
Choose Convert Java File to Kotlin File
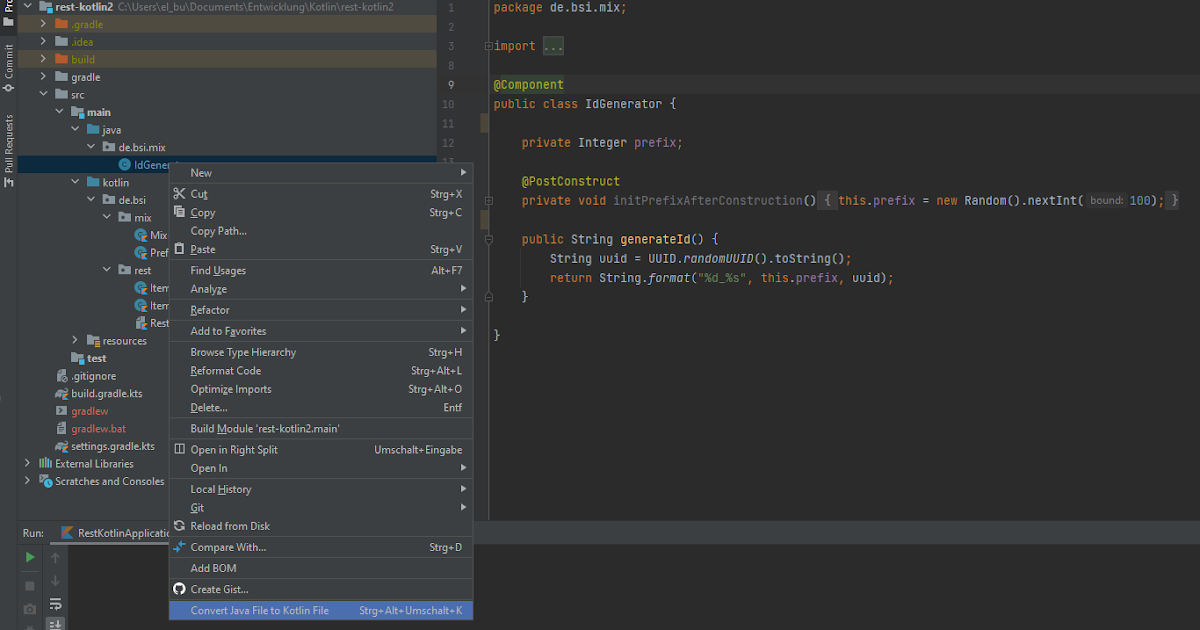[x=259, y=610]
